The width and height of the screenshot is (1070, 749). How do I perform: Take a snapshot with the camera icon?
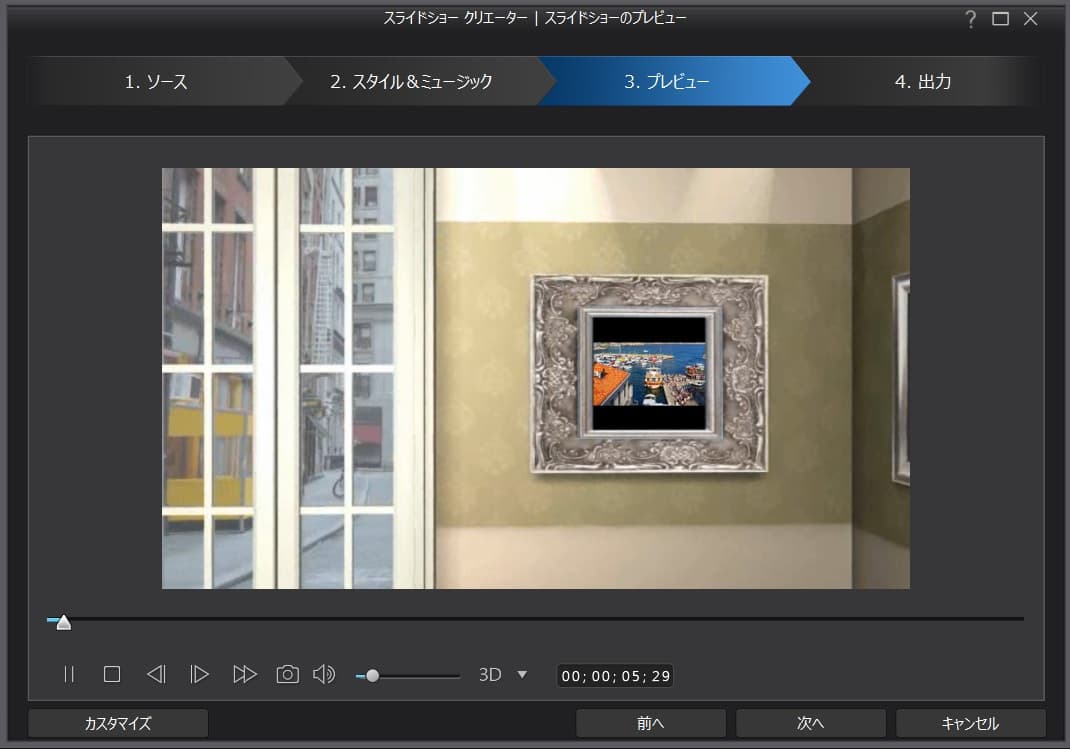pos(287,675)
